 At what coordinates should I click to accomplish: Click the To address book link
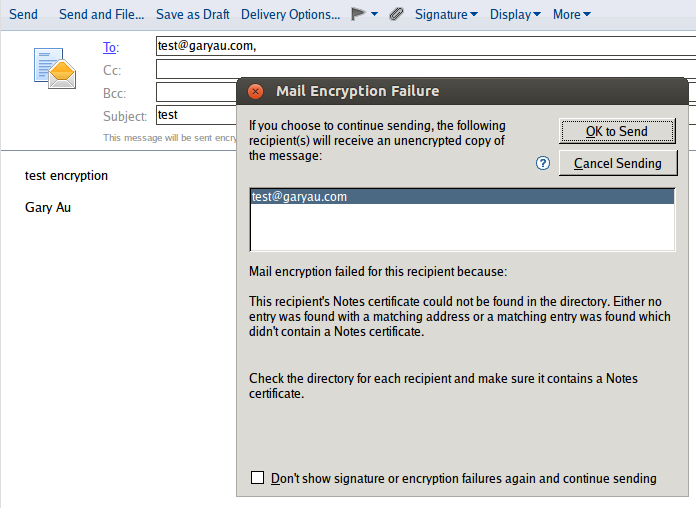111,47
